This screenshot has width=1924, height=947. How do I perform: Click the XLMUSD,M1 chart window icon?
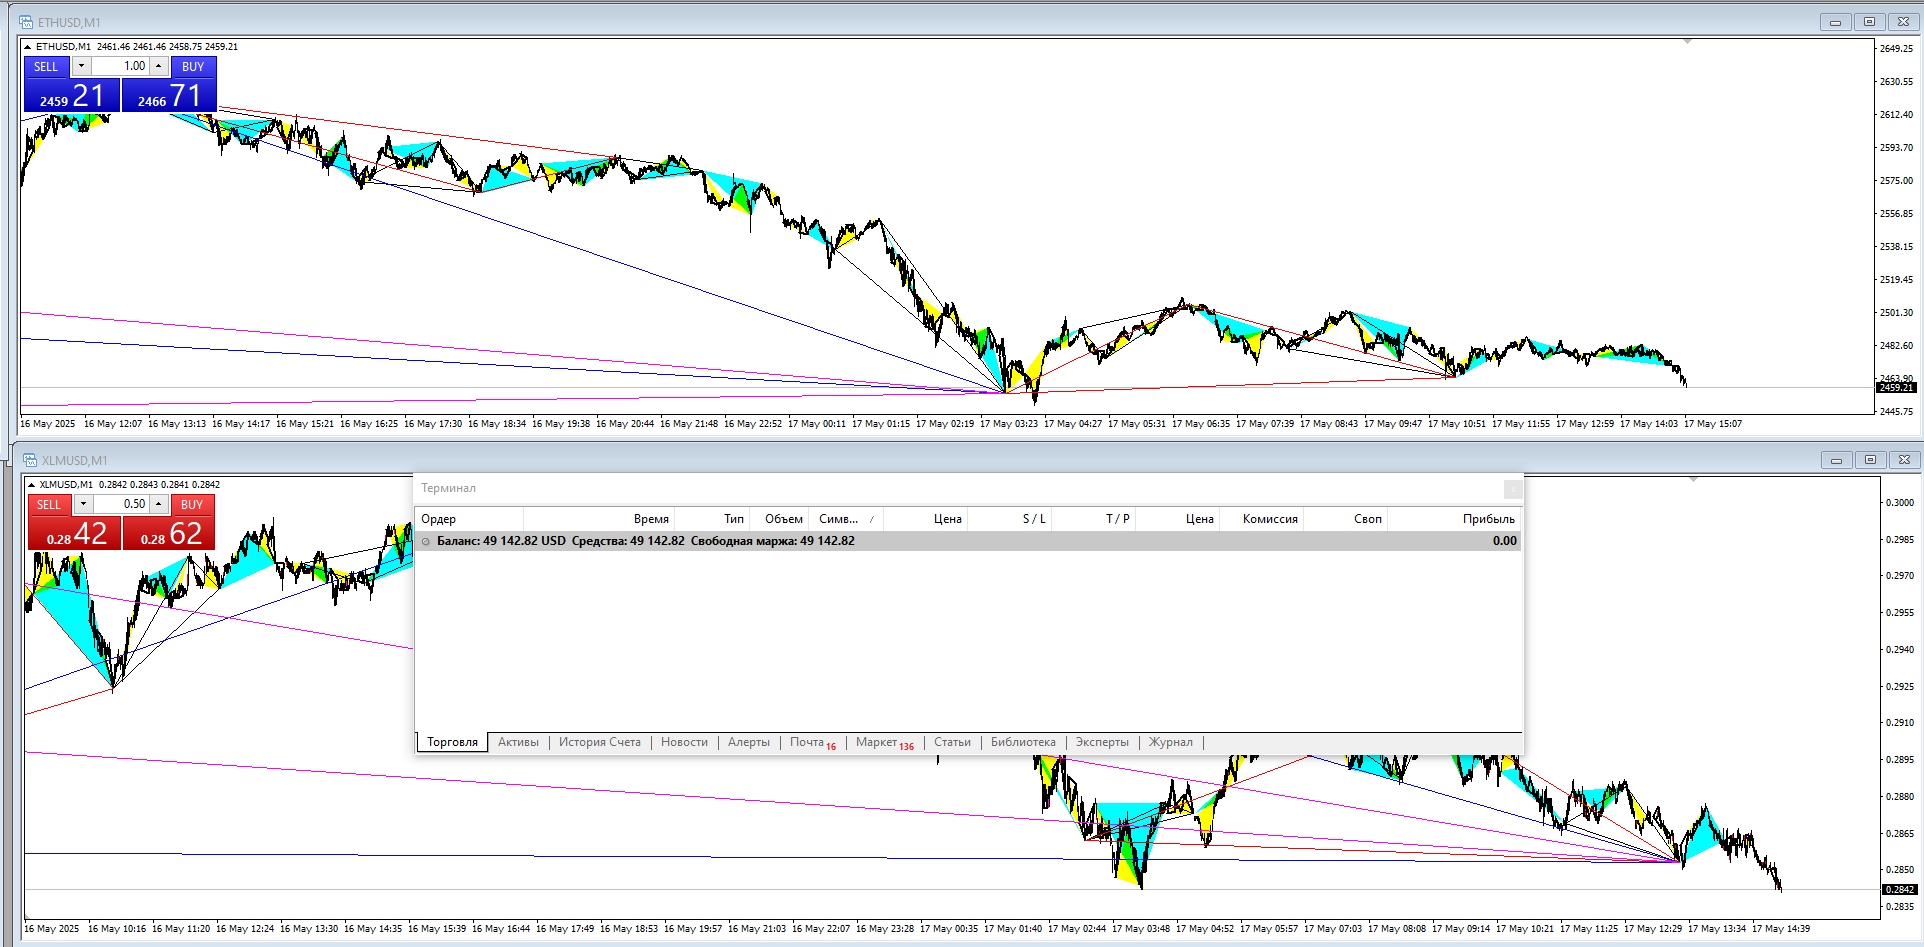(x=30, y=460)
